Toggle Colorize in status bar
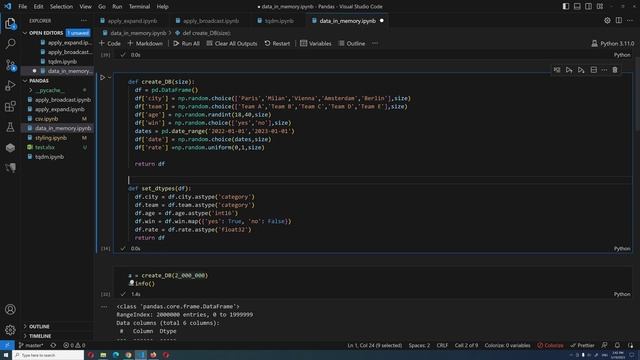This screenshot has width=640, height=360. (x=550, y=345)
